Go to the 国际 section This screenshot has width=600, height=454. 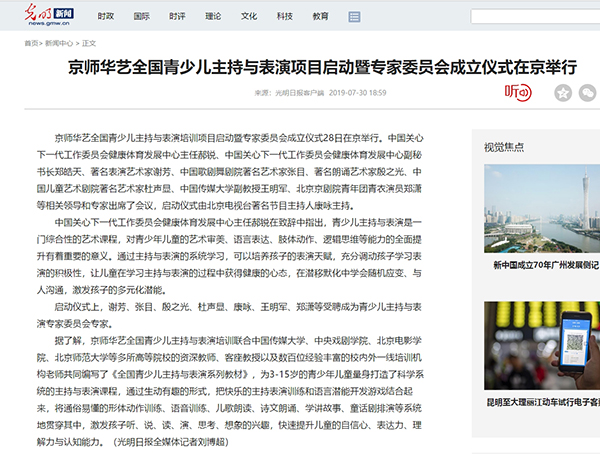[142, 16]
